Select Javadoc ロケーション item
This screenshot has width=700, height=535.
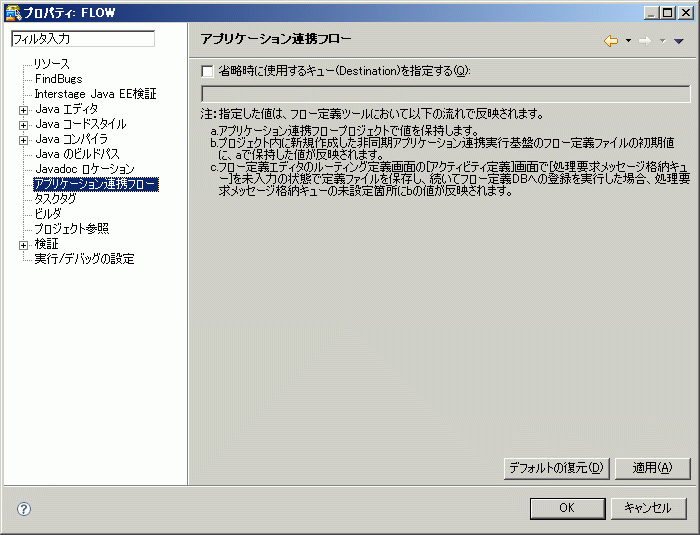pyautogui.click(x=85, y=169)
